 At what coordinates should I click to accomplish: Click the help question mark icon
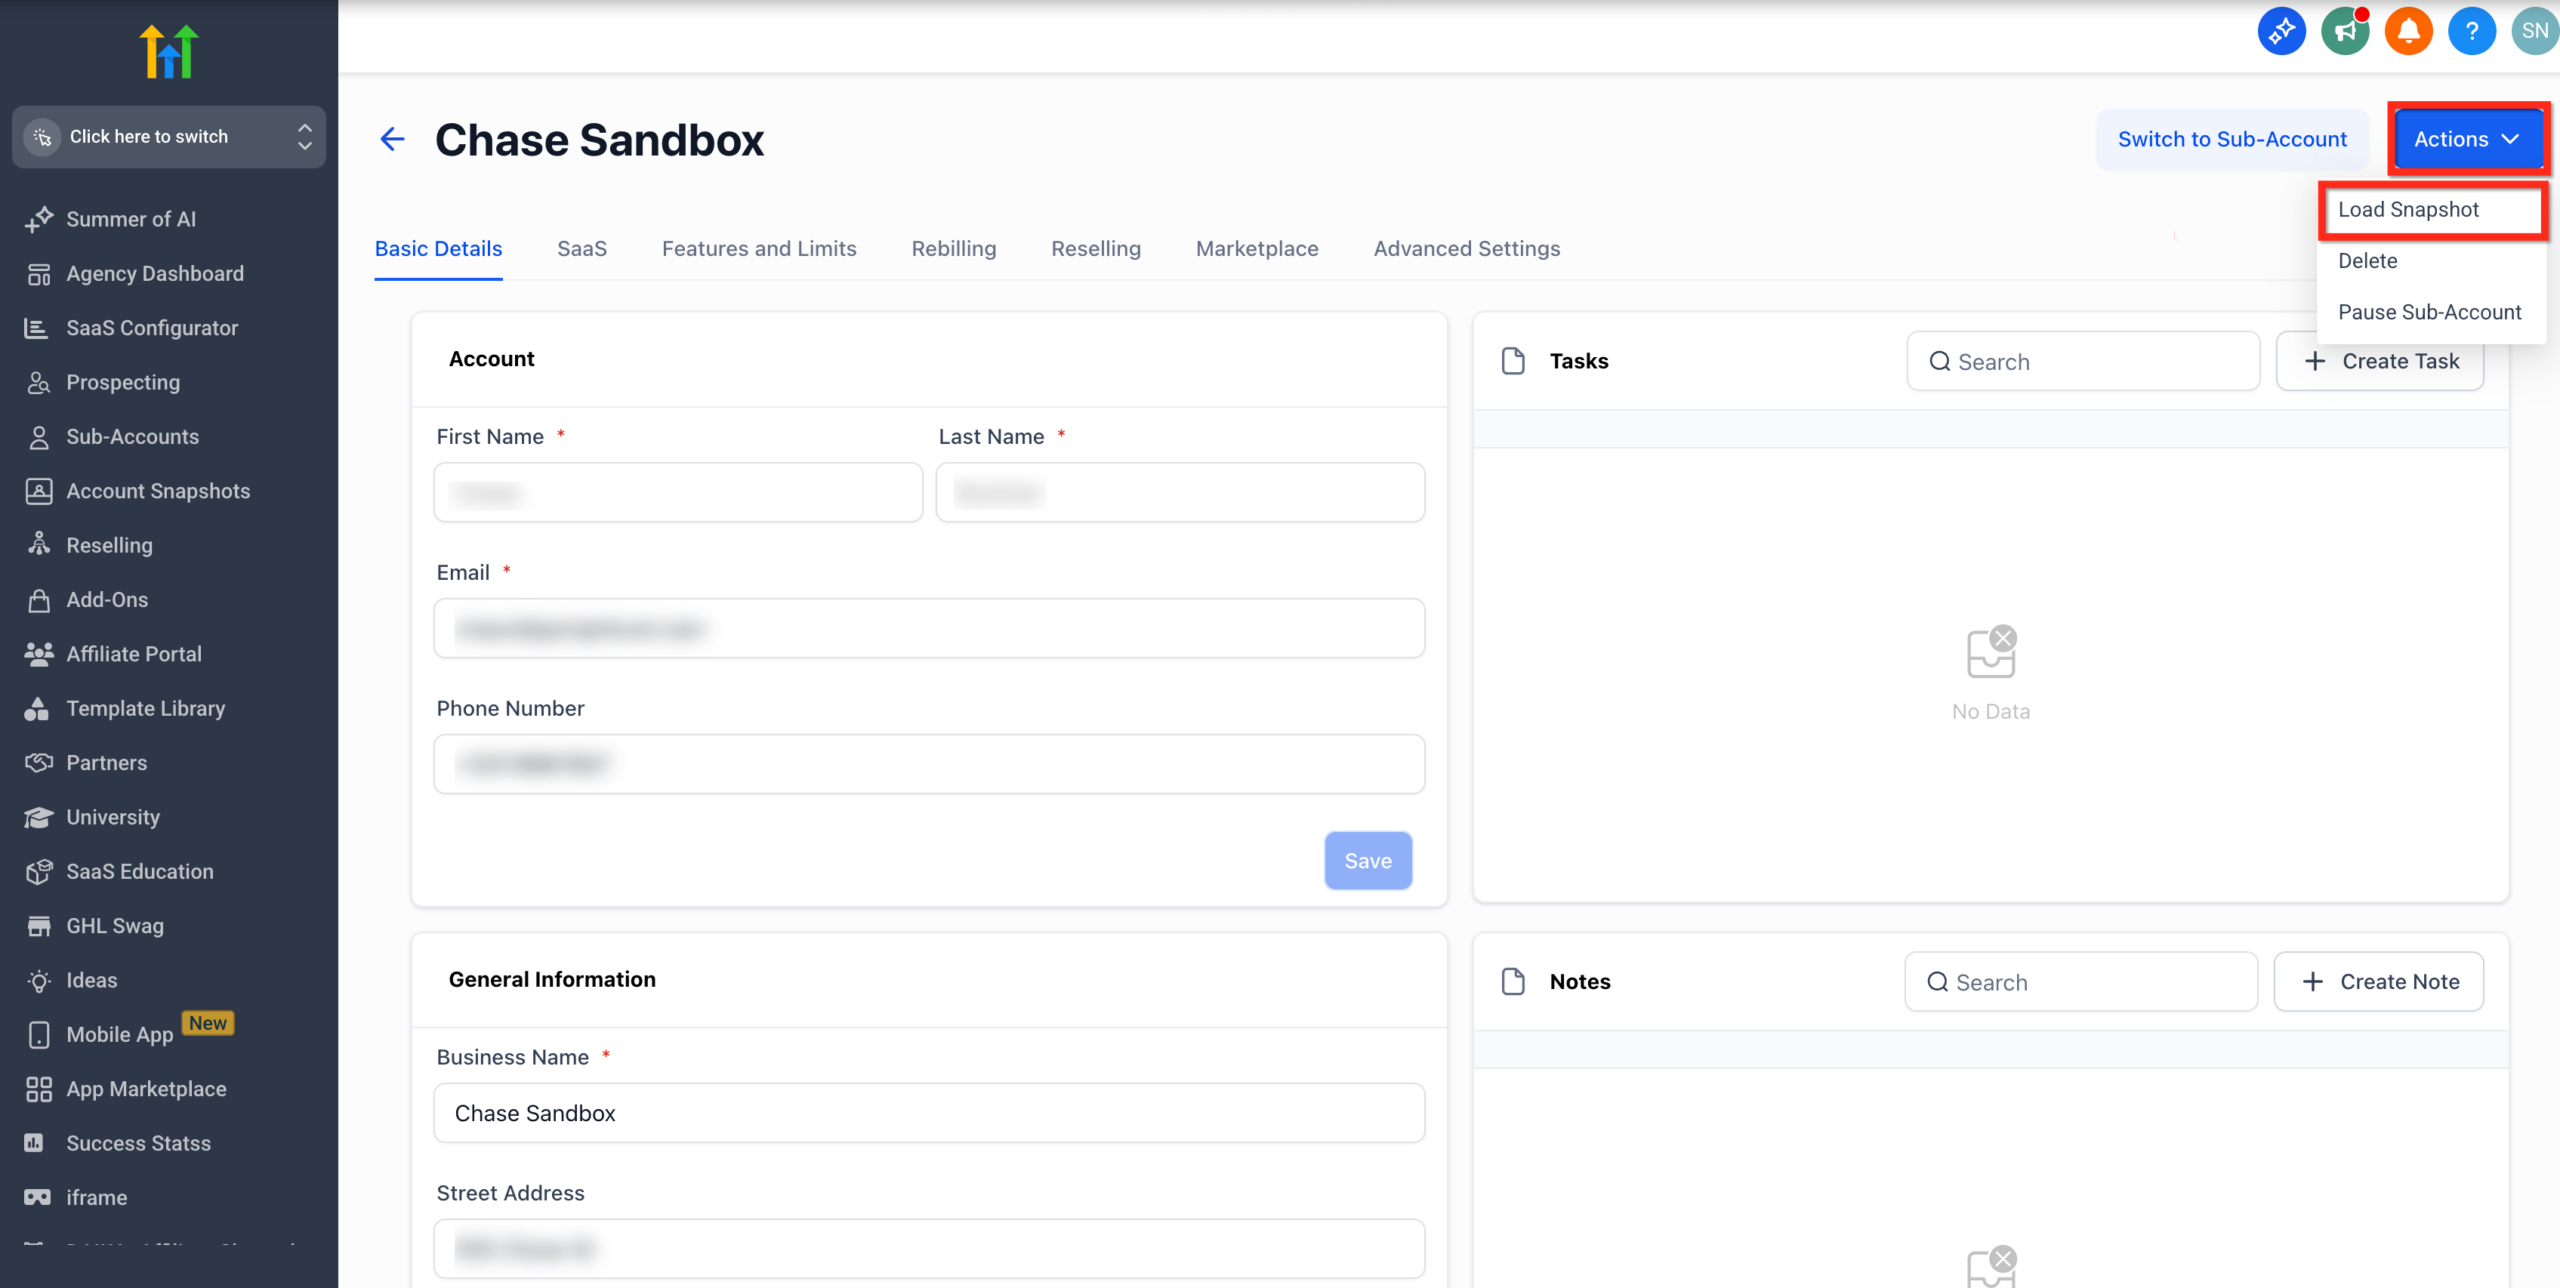pos(2472,31)
